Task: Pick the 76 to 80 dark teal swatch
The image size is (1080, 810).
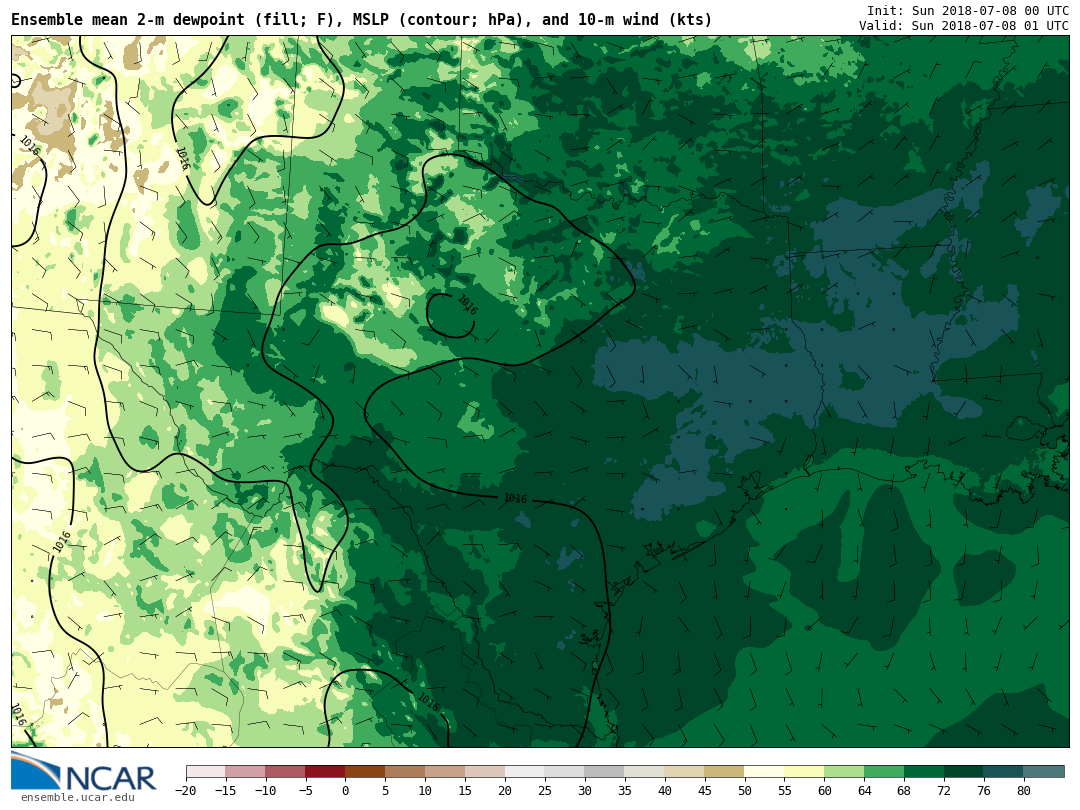Action: [x=1003, y=771]
